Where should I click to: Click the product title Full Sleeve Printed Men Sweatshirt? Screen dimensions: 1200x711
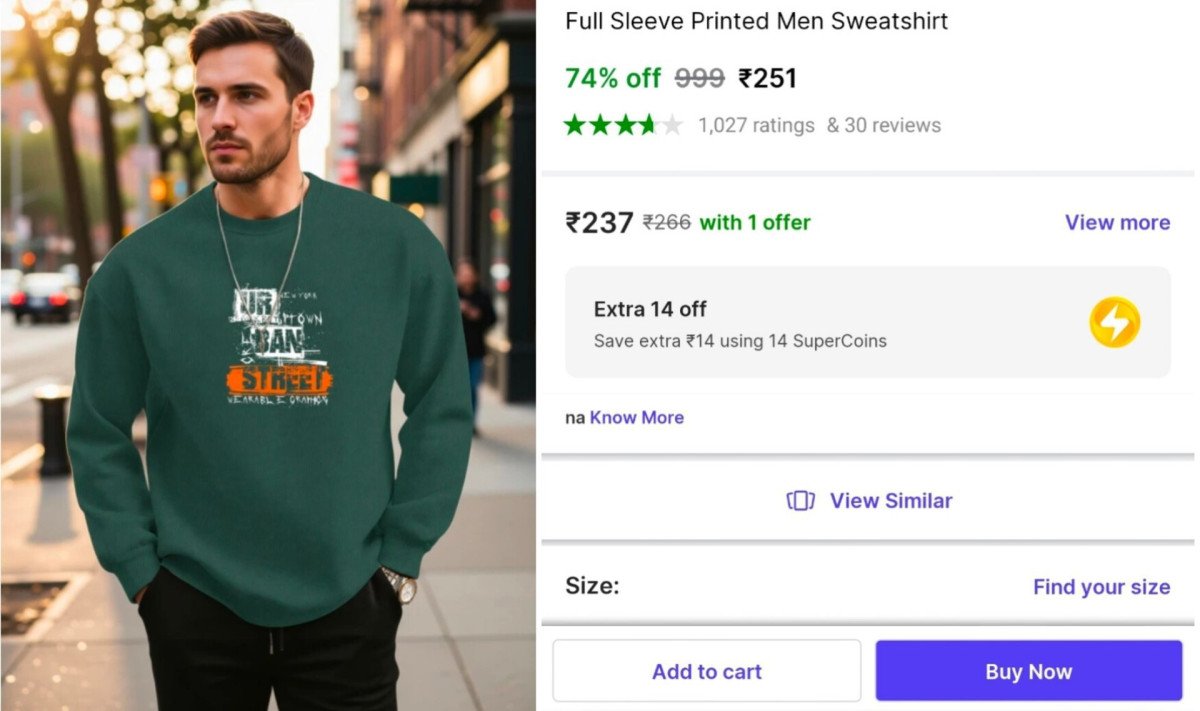coord(756,20)
